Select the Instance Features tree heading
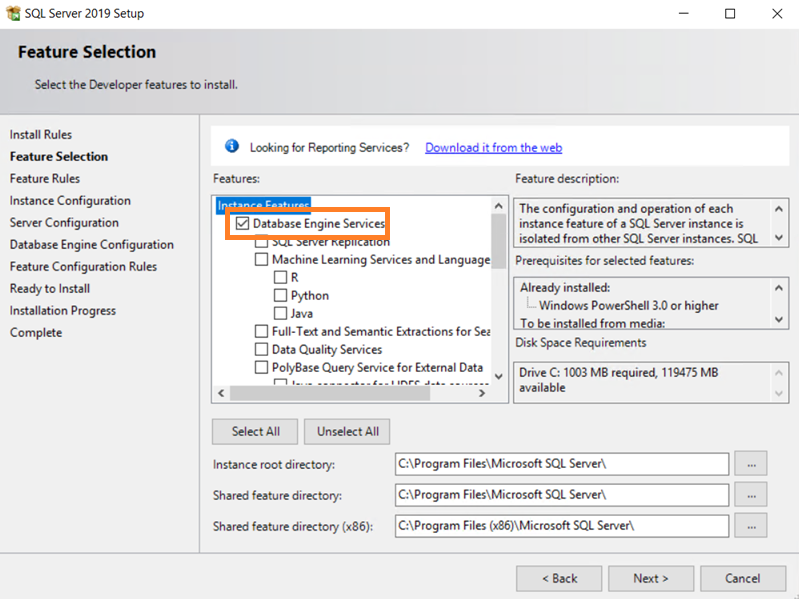Screen dimensions: 799x599 263,205
